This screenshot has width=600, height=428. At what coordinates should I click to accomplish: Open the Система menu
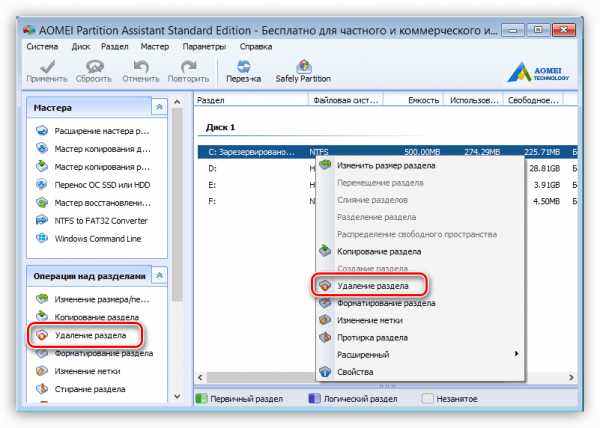42,47
